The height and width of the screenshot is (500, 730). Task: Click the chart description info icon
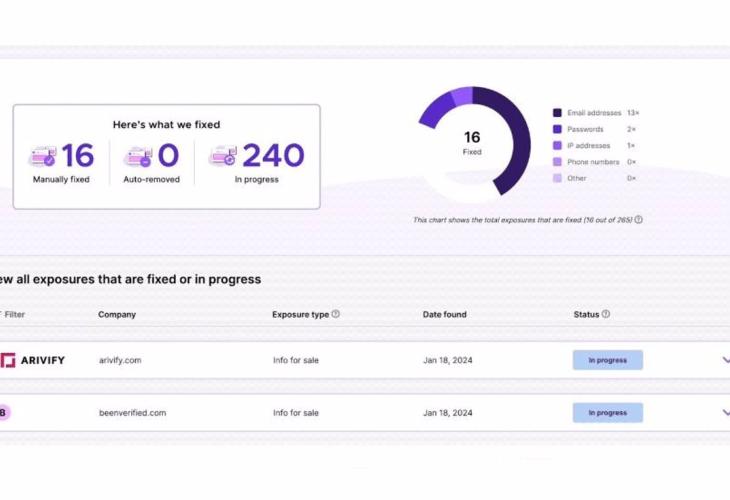(638, 220)
